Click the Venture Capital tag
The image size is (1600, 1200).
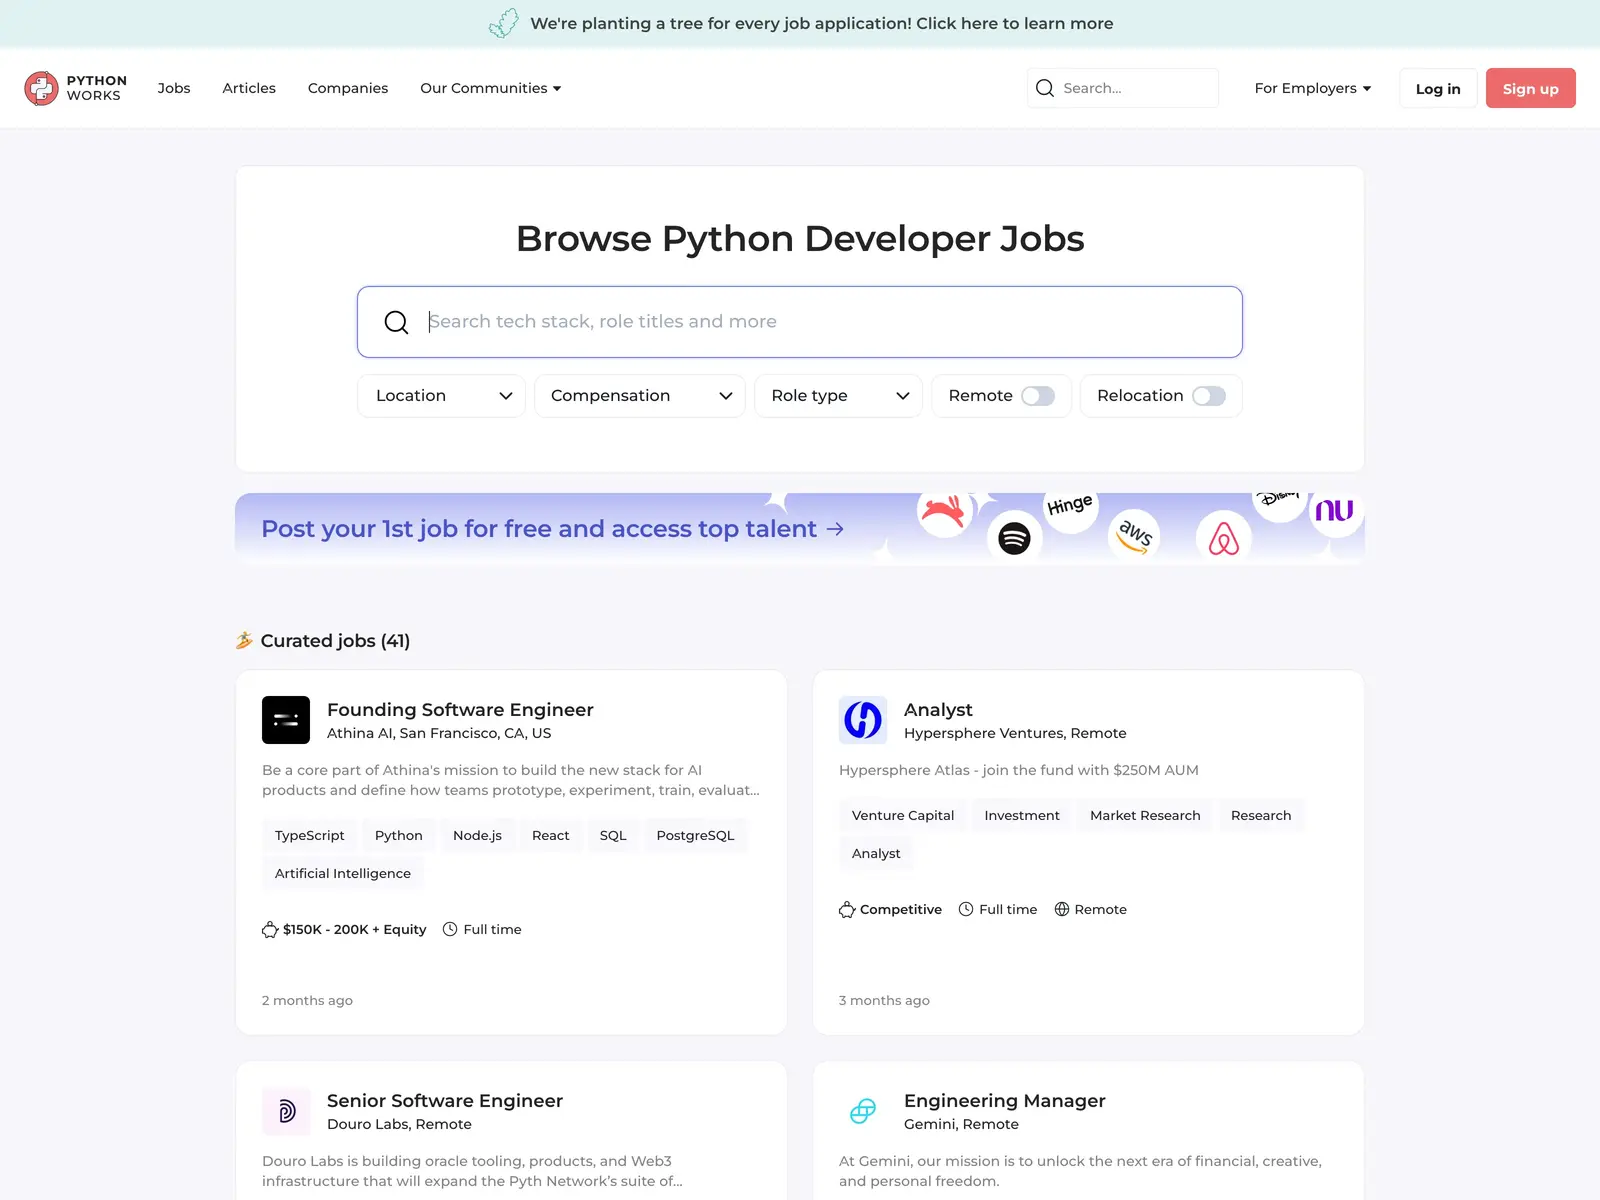[x=903, y=815]
